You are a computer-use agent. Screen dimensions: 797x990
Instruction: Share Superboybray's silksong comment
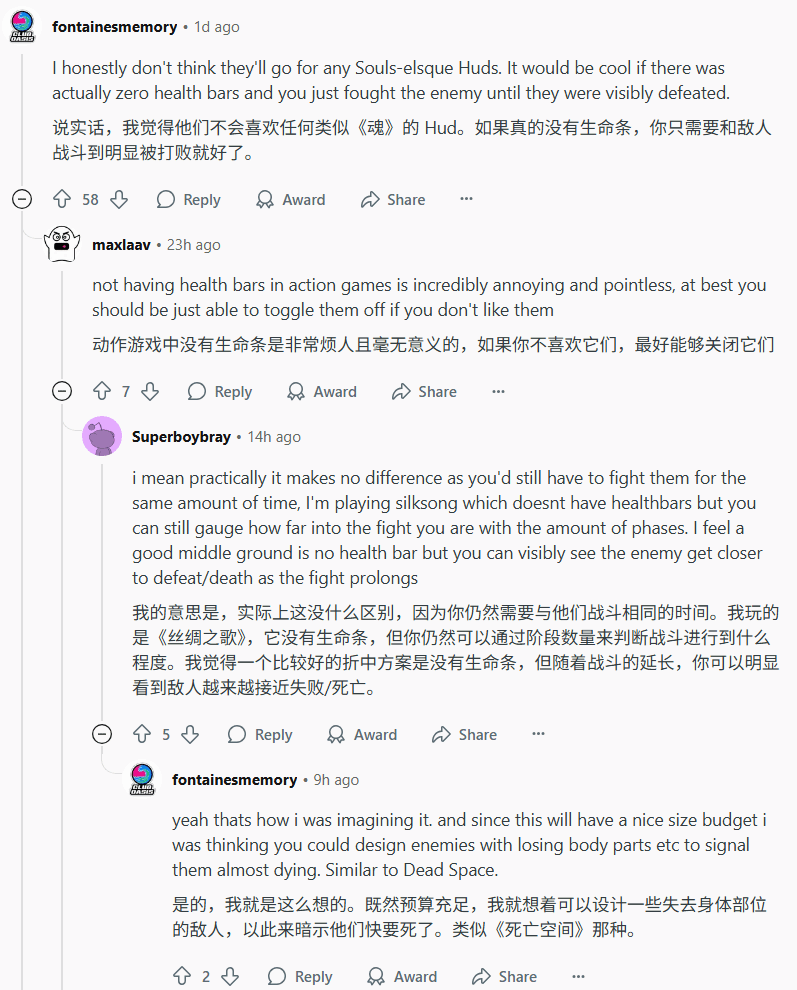pos(464,734)
